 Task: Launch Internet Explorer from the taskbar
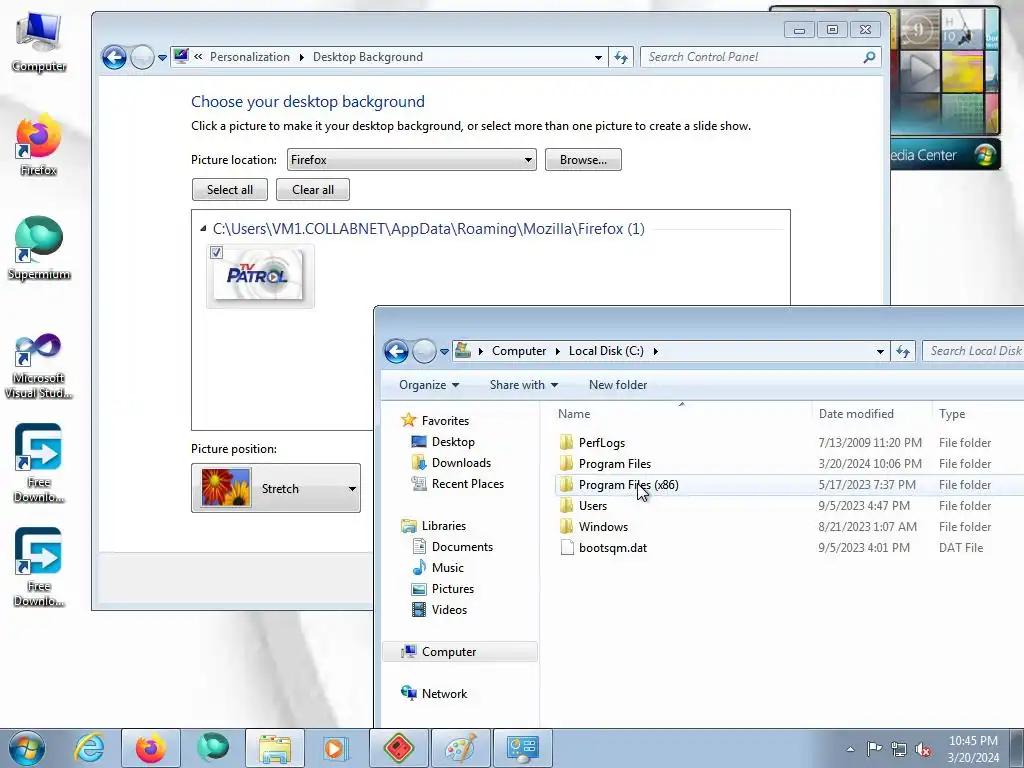(x=89, y=748)
